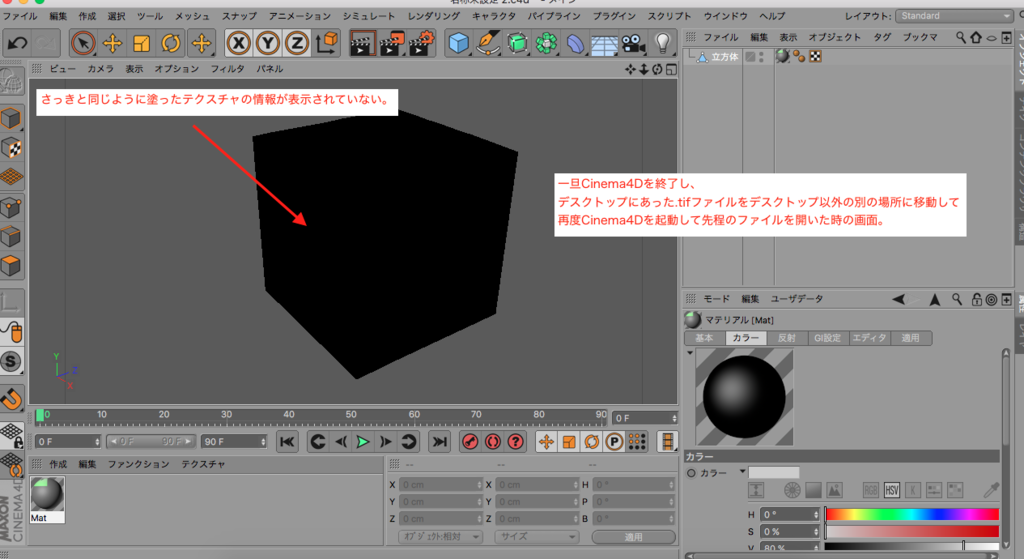
Task: Add a Camera object
Action: [x=633, y=44]
